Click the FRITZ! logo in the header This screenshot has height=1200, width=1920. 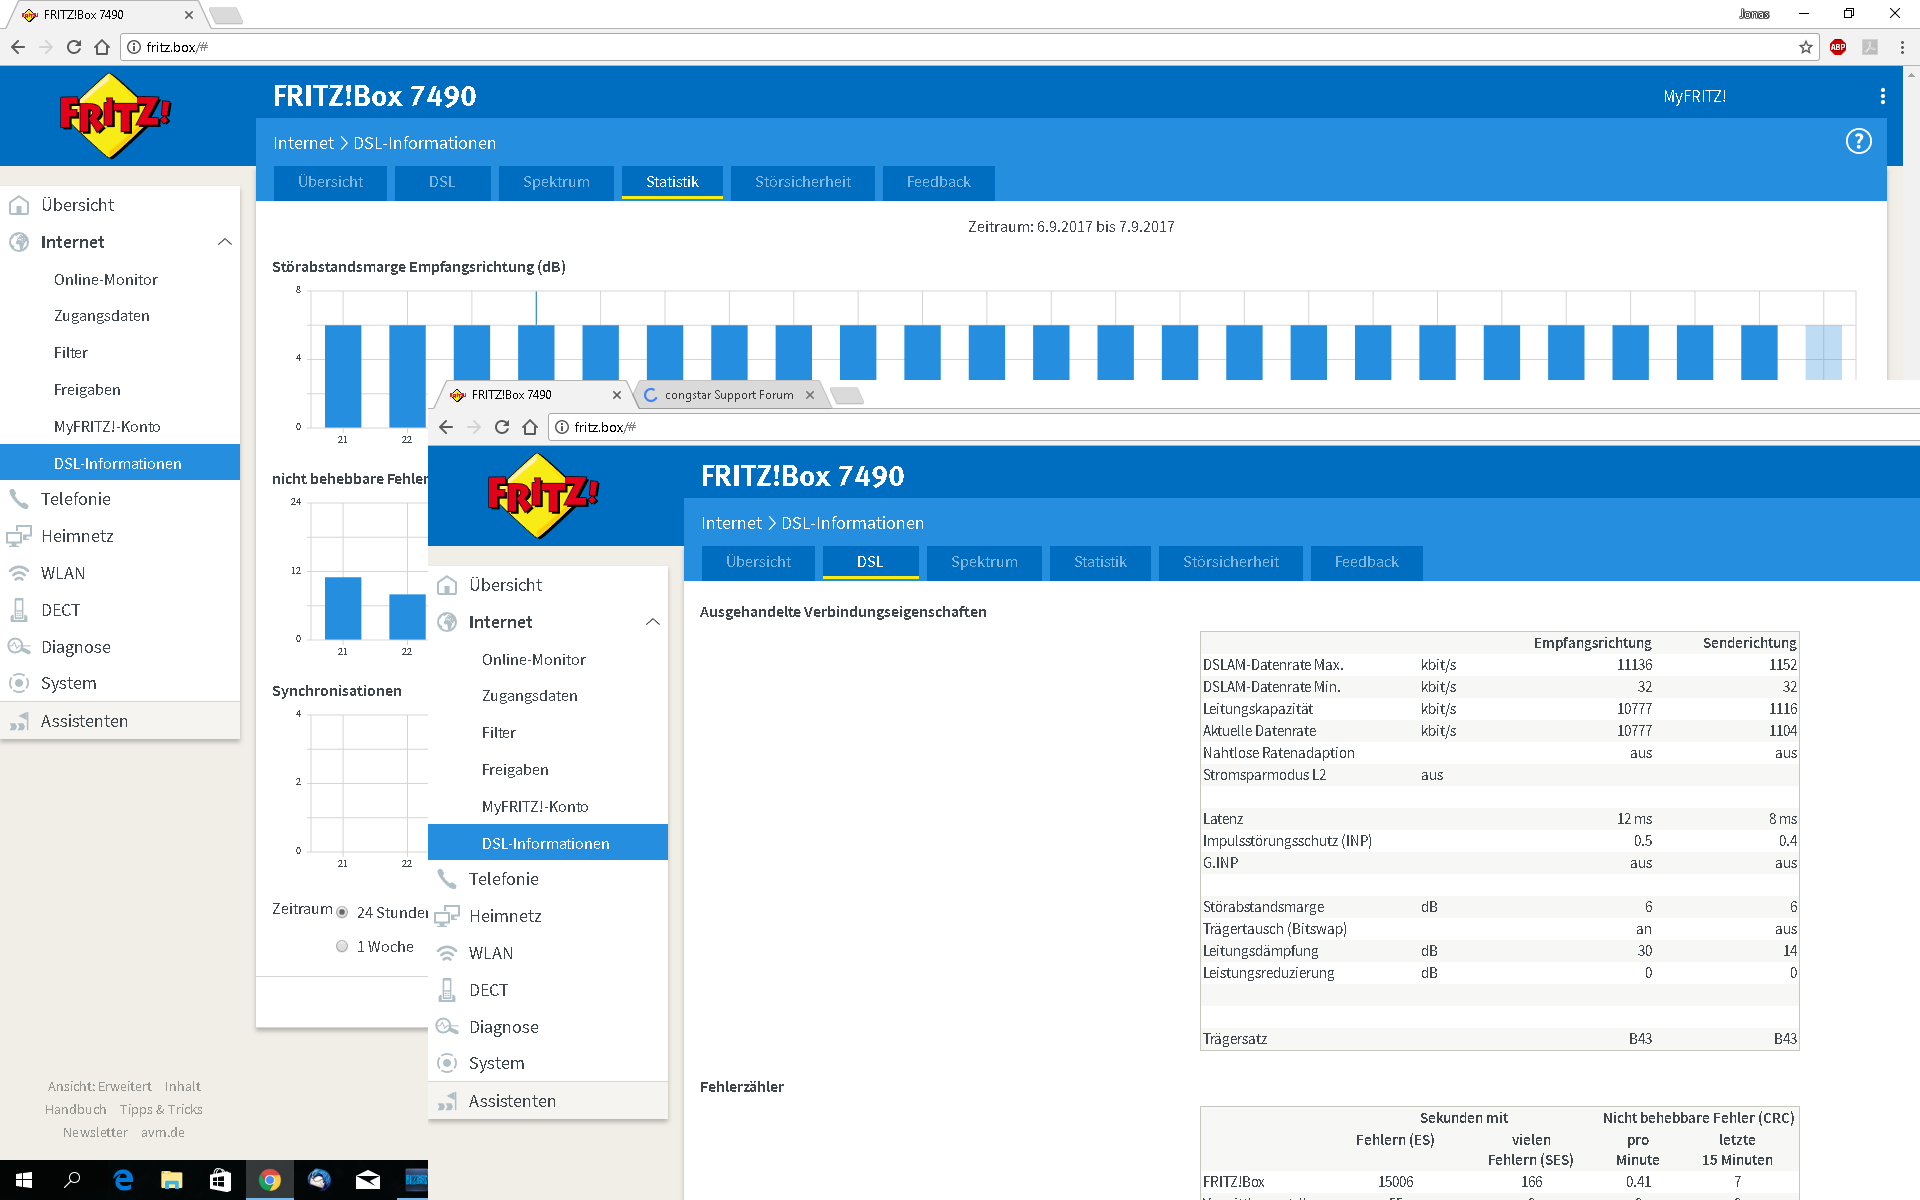click(x=115, y=115)
